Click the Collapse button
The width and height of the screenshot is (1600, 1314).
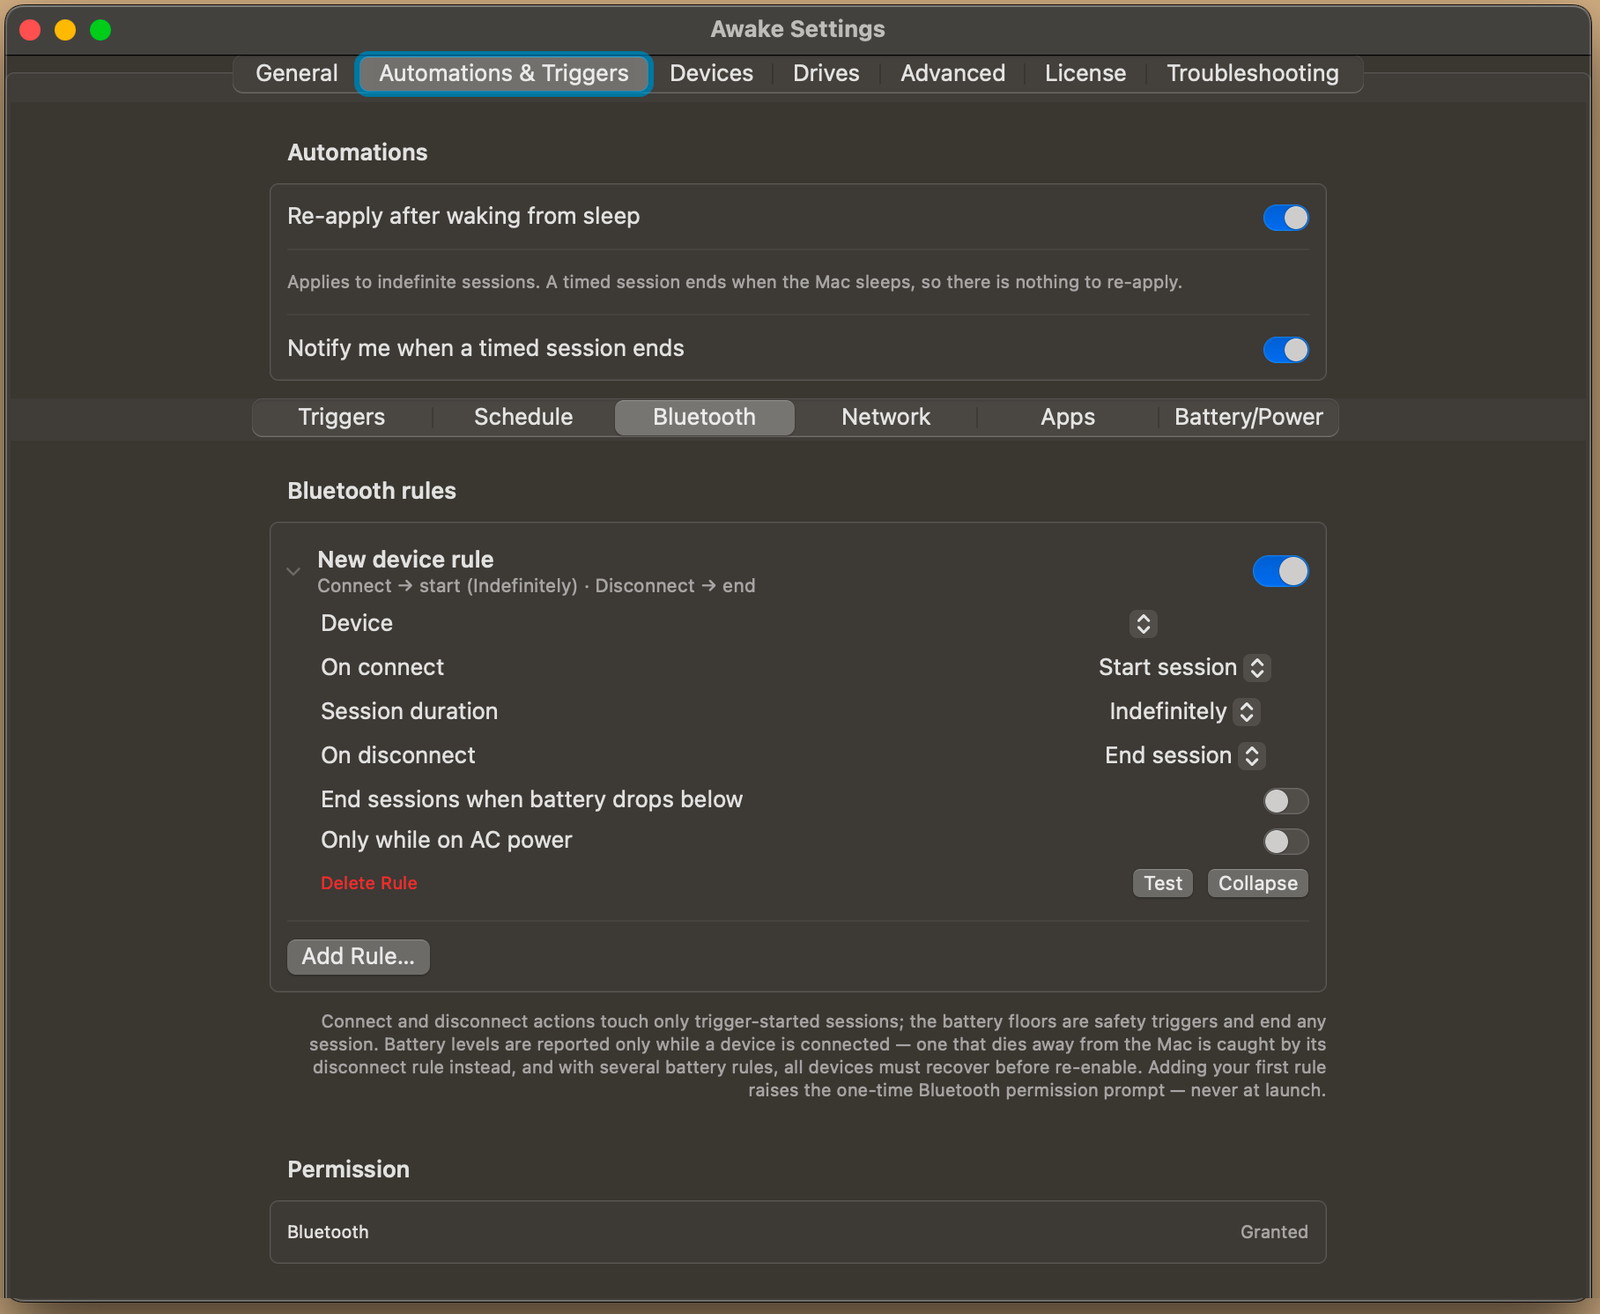point(1258,883)
